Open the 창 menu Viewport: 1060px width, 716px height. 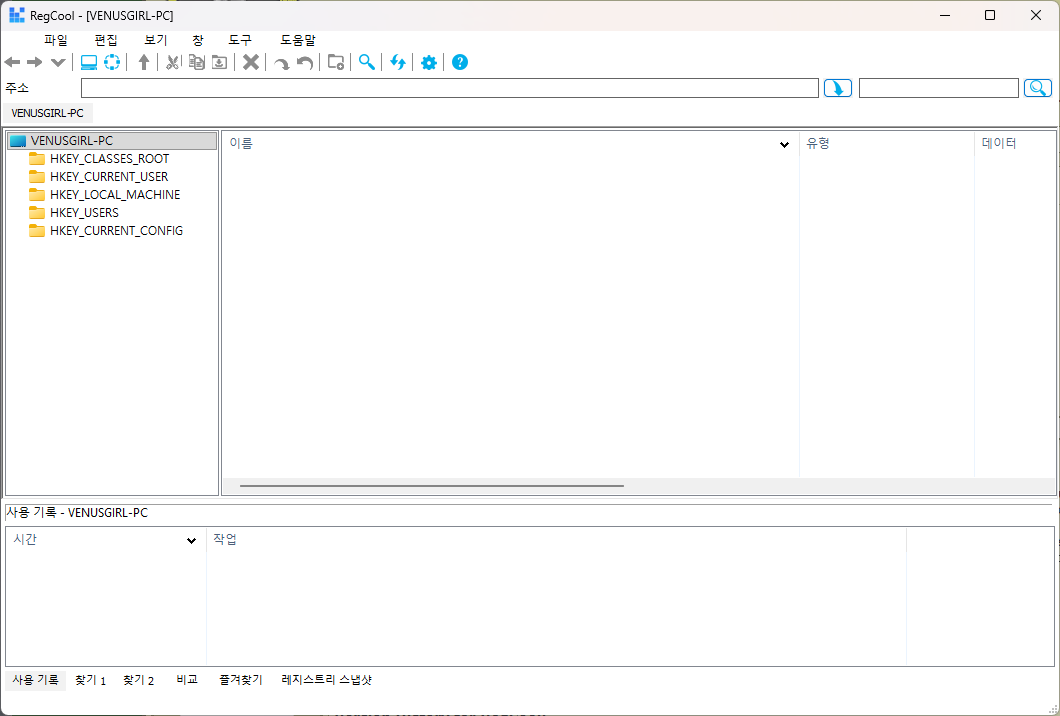pos(197,41)
